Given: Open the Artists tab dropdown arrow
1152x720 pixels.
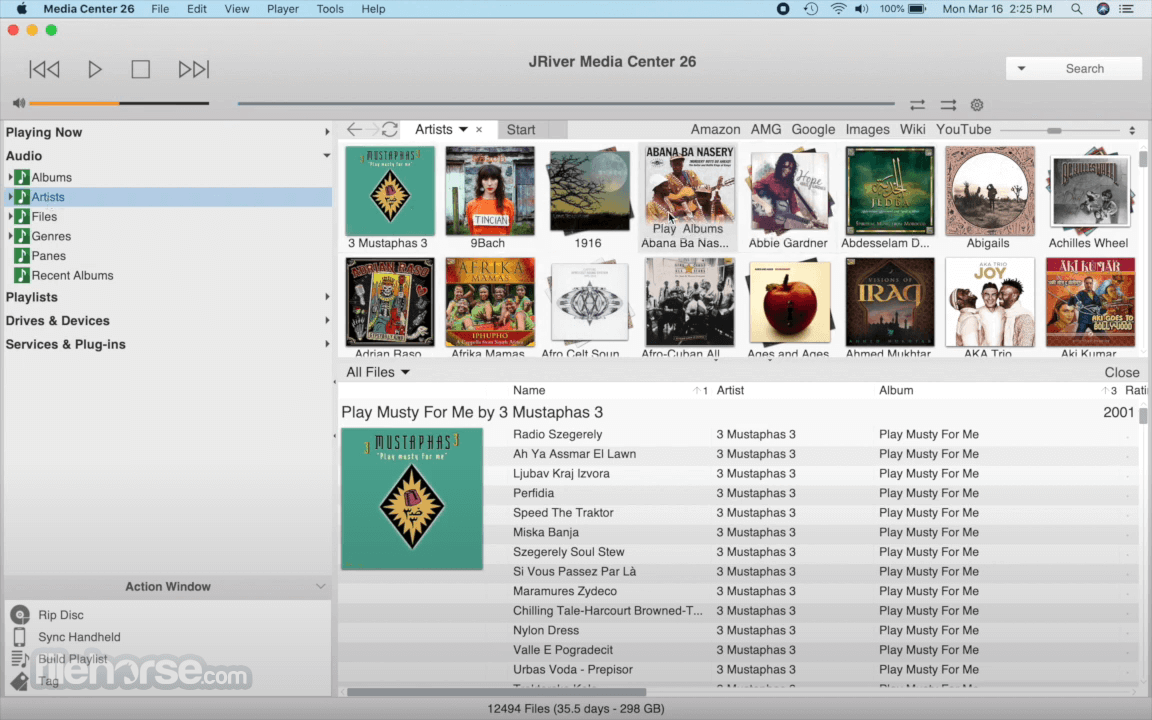Looking at the screenshot, I should tap(463, 129).
